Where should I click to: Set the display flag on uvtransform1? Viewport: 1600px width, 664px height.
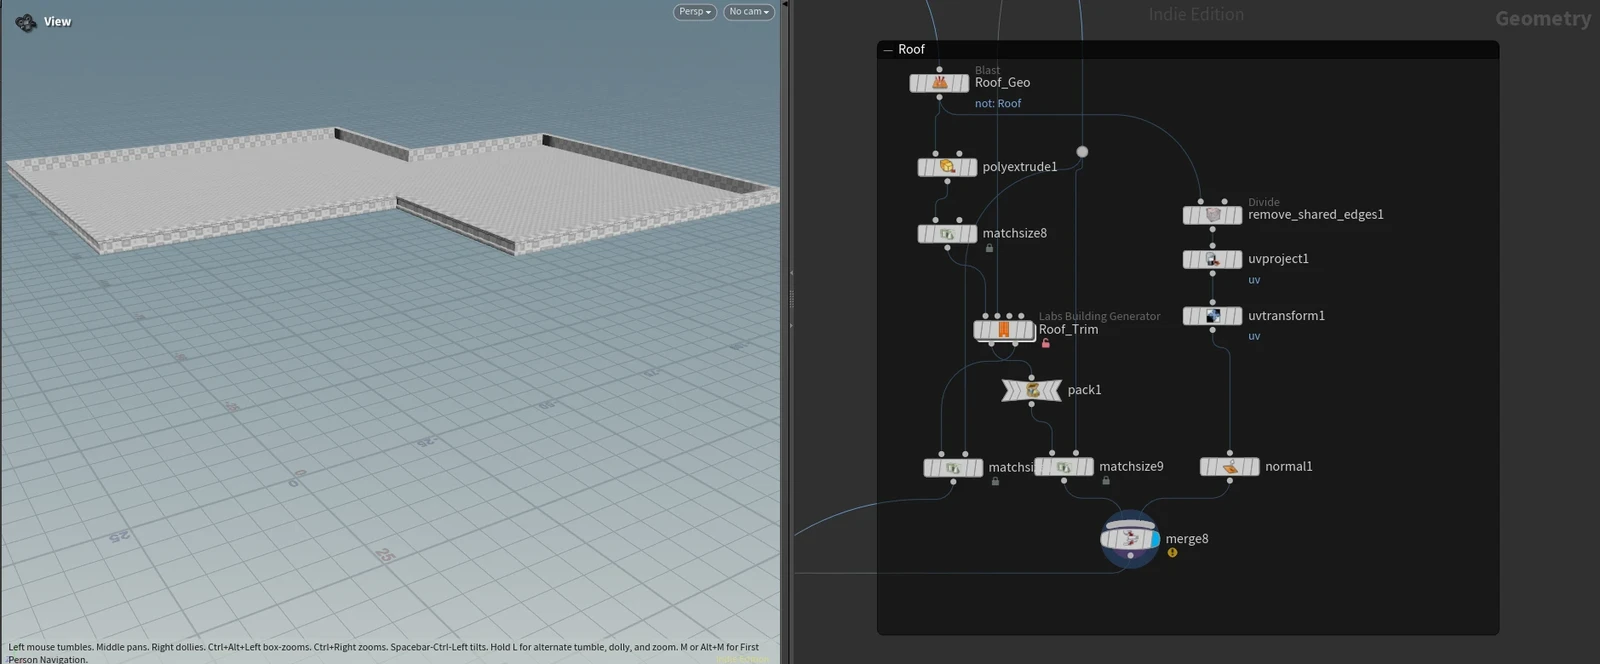(1238, 316)
